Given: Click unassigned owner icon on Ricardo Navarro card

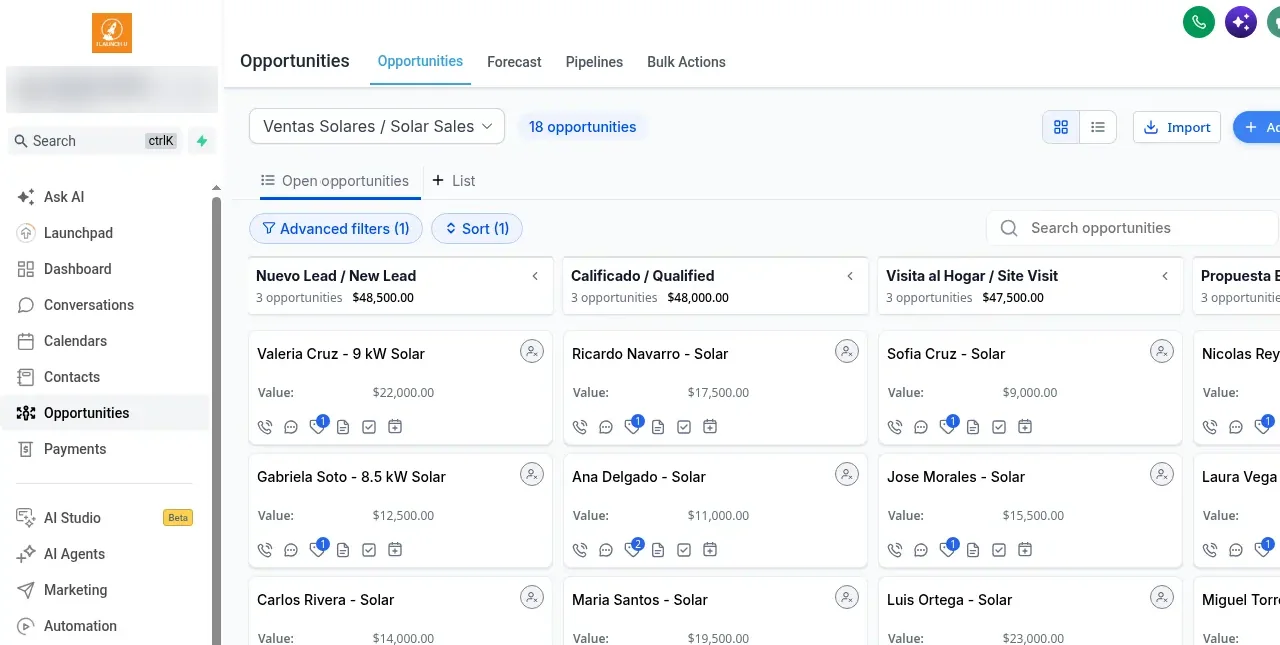Looking at the screenshot, I should tap(846, 351).
